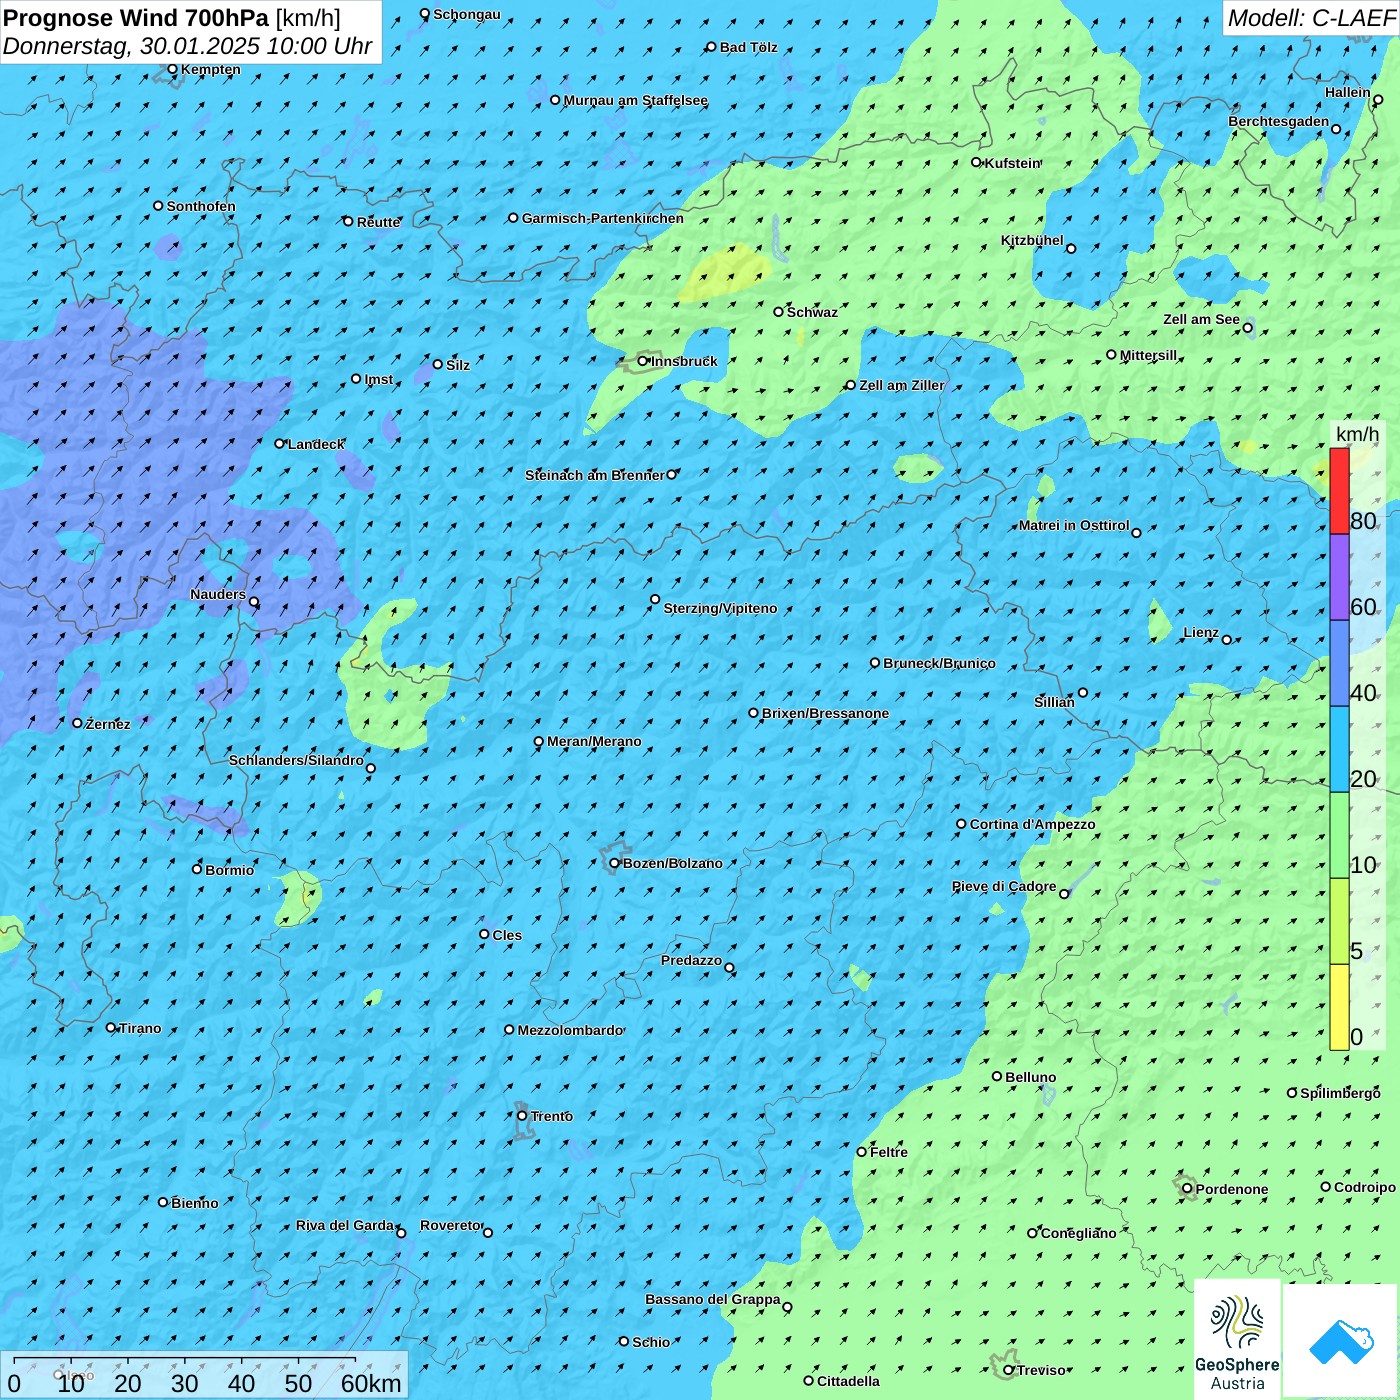This screenshot has height=1400, width=1400.
Task: Click the Trento city marker
Action: [522, 1116]
